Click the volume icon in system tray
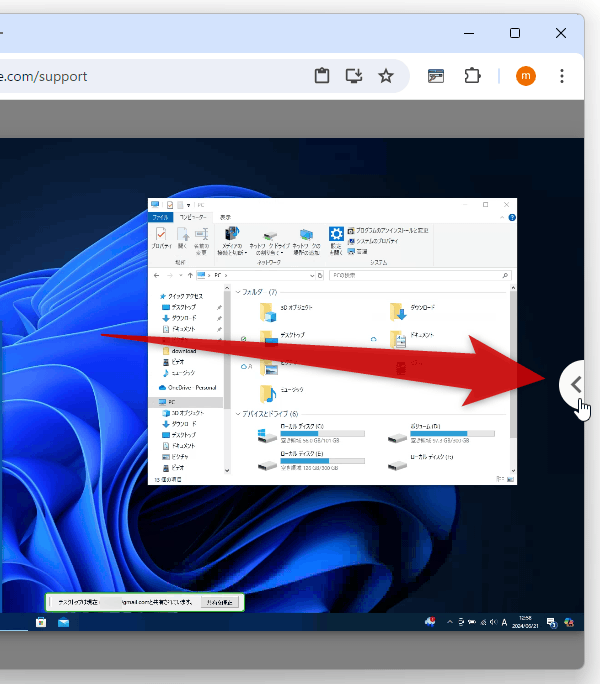 tap(494, 622)
